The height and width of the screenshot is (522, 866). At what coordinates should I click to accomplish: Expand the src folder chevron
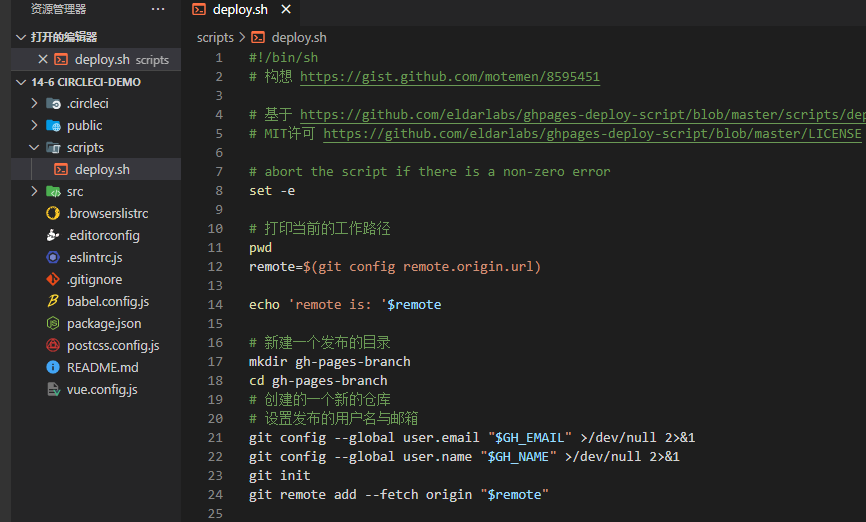[x=34, y=191]
